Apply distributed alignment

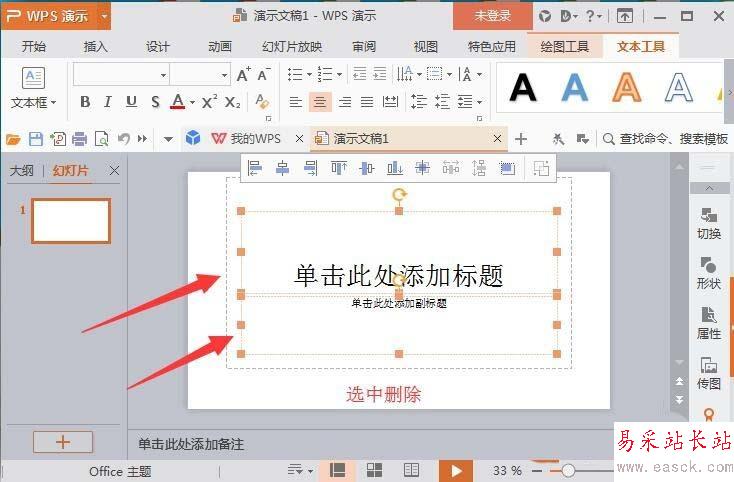[390, 102]
